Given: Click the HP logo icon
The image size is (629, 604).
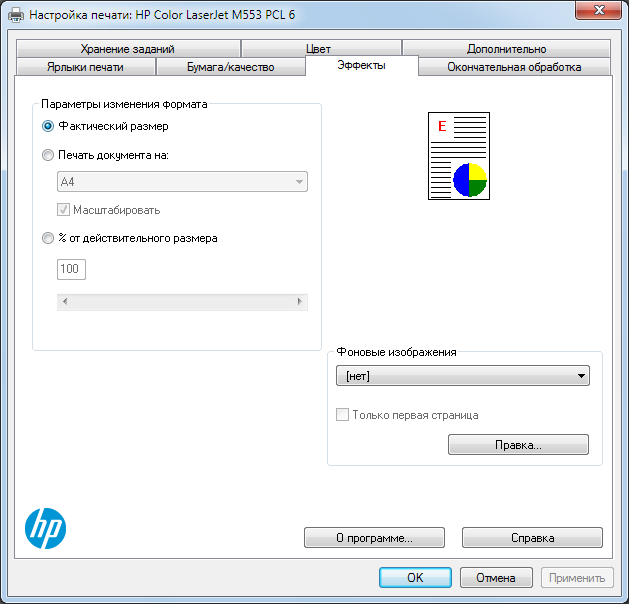Looking at the screenshot, I should pos(44,527).
